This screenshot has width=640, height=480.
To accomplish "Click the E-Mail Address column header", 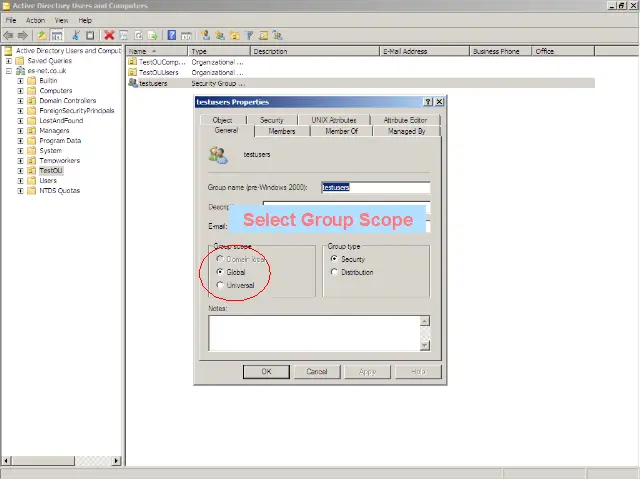I will tap(424, 51).
